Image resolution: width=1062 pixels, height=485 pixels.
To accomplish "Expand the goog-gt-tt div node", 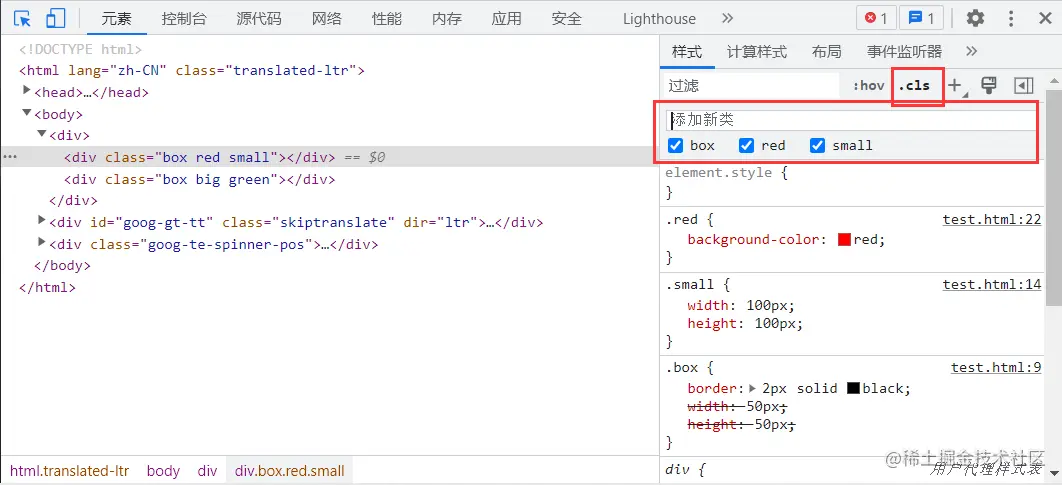I will (42, 221).
